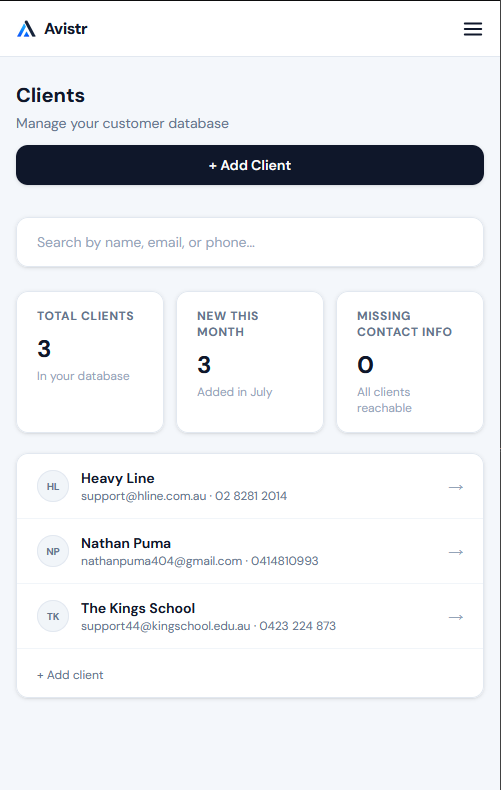The image size is (501, 790).
Task: Click the TK avatar for The Kings School
Action: click(x=53, y=616)
